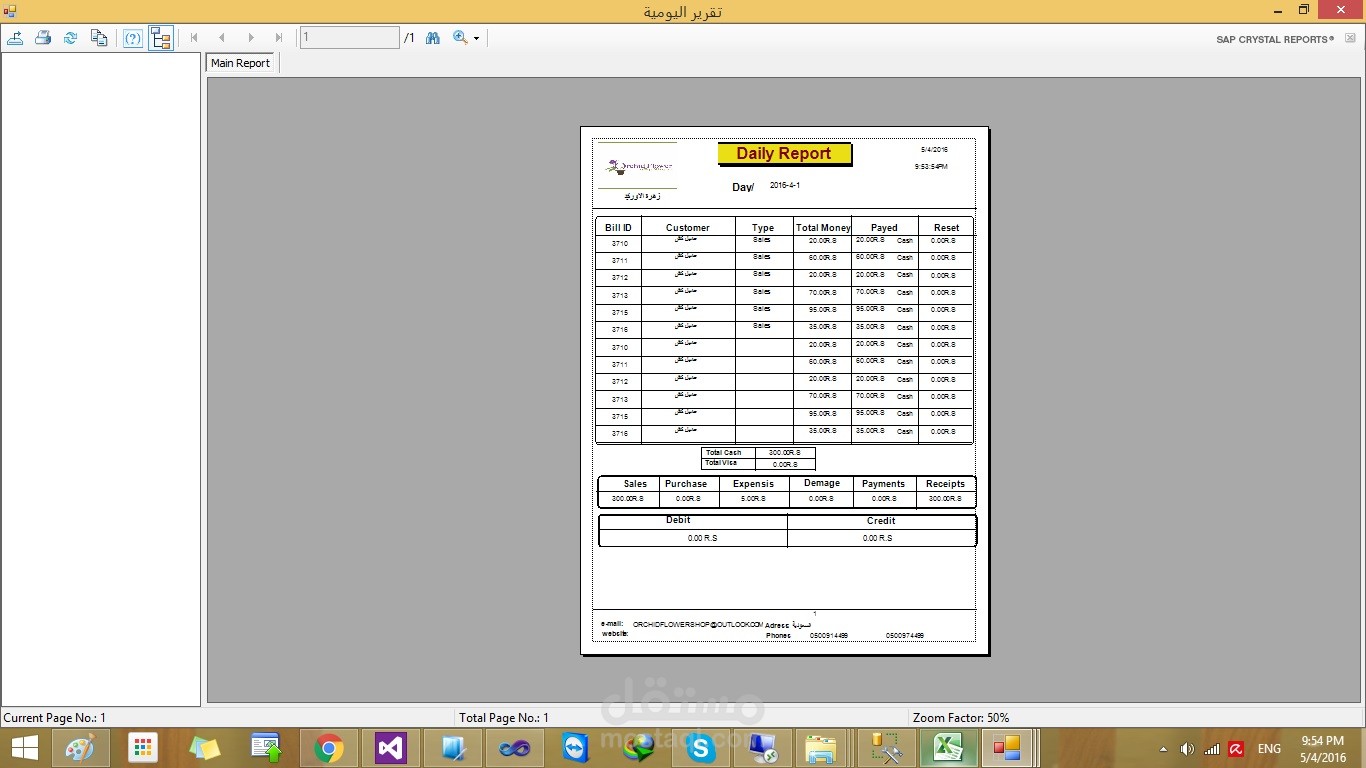The image size is (1366, 768).
Task: Click the Zoom magnifier icon
Action: click(460, 38)
